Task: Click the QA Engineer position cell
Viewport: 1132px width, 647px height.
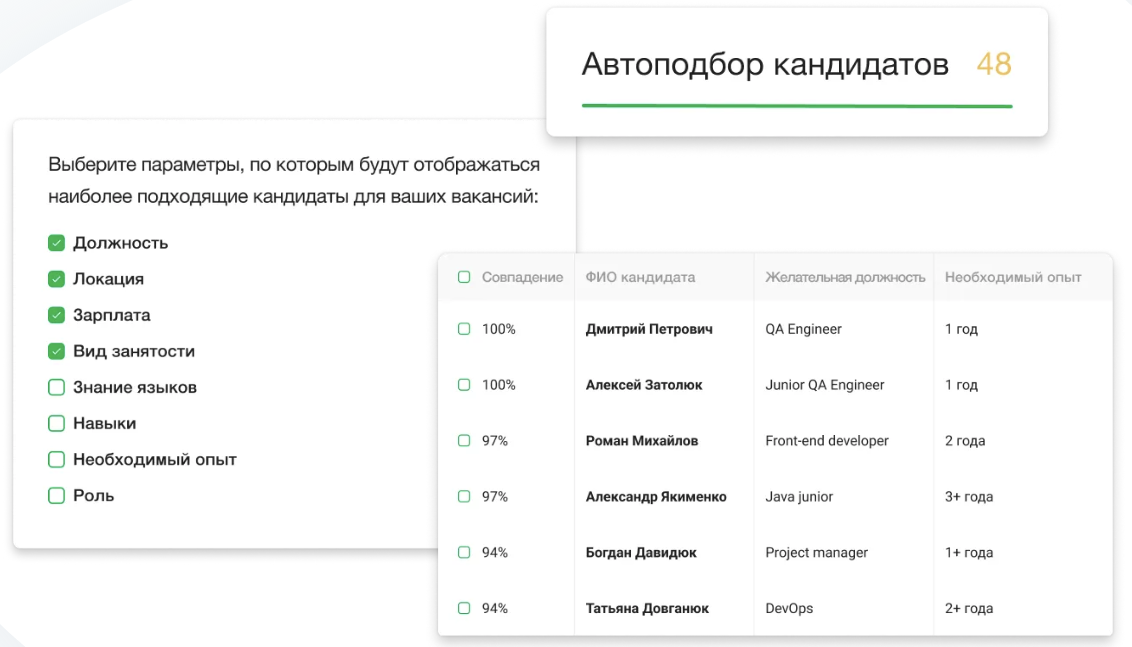Action: pyautogui.click(x=804, y=329)
